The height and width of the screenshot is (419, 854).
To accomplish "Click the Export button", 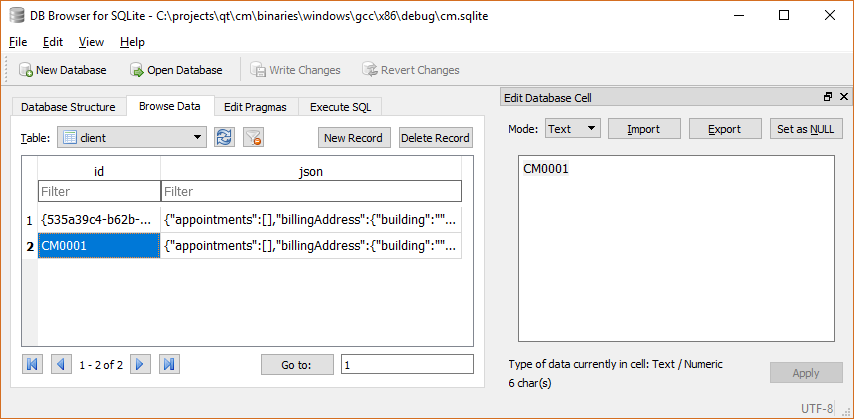I will (x=725, y=129).
